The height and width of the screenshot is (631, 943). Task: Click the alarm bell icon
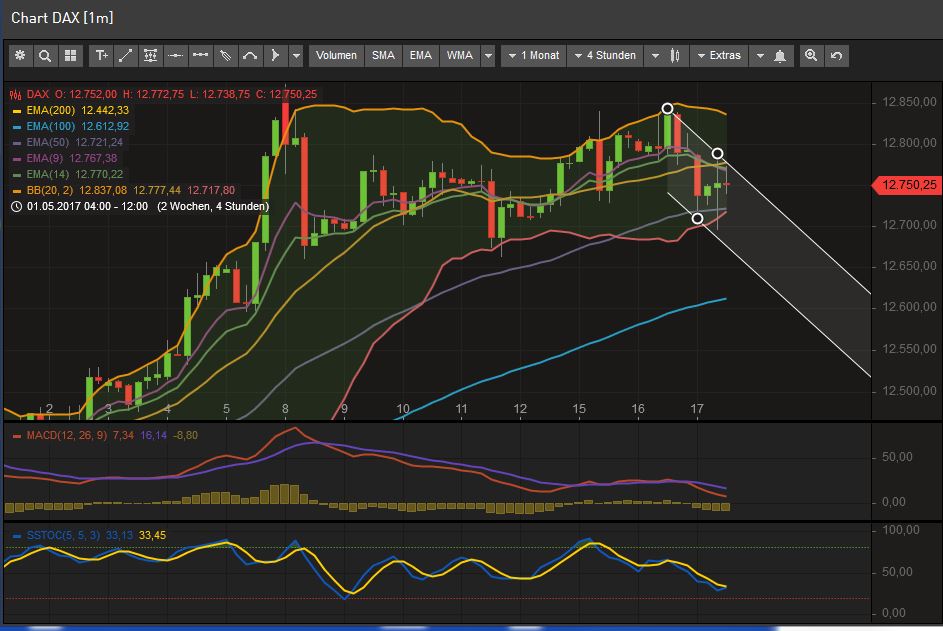pos(780,55)
